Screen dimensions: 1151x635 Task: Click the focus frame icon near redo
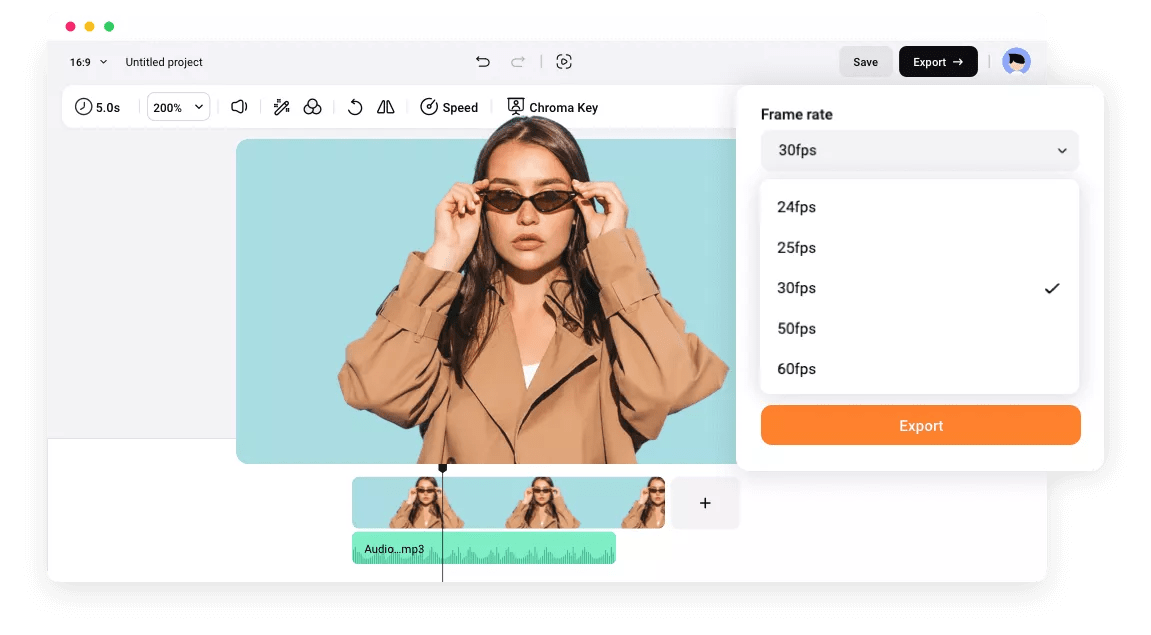(x=564, y=61)
